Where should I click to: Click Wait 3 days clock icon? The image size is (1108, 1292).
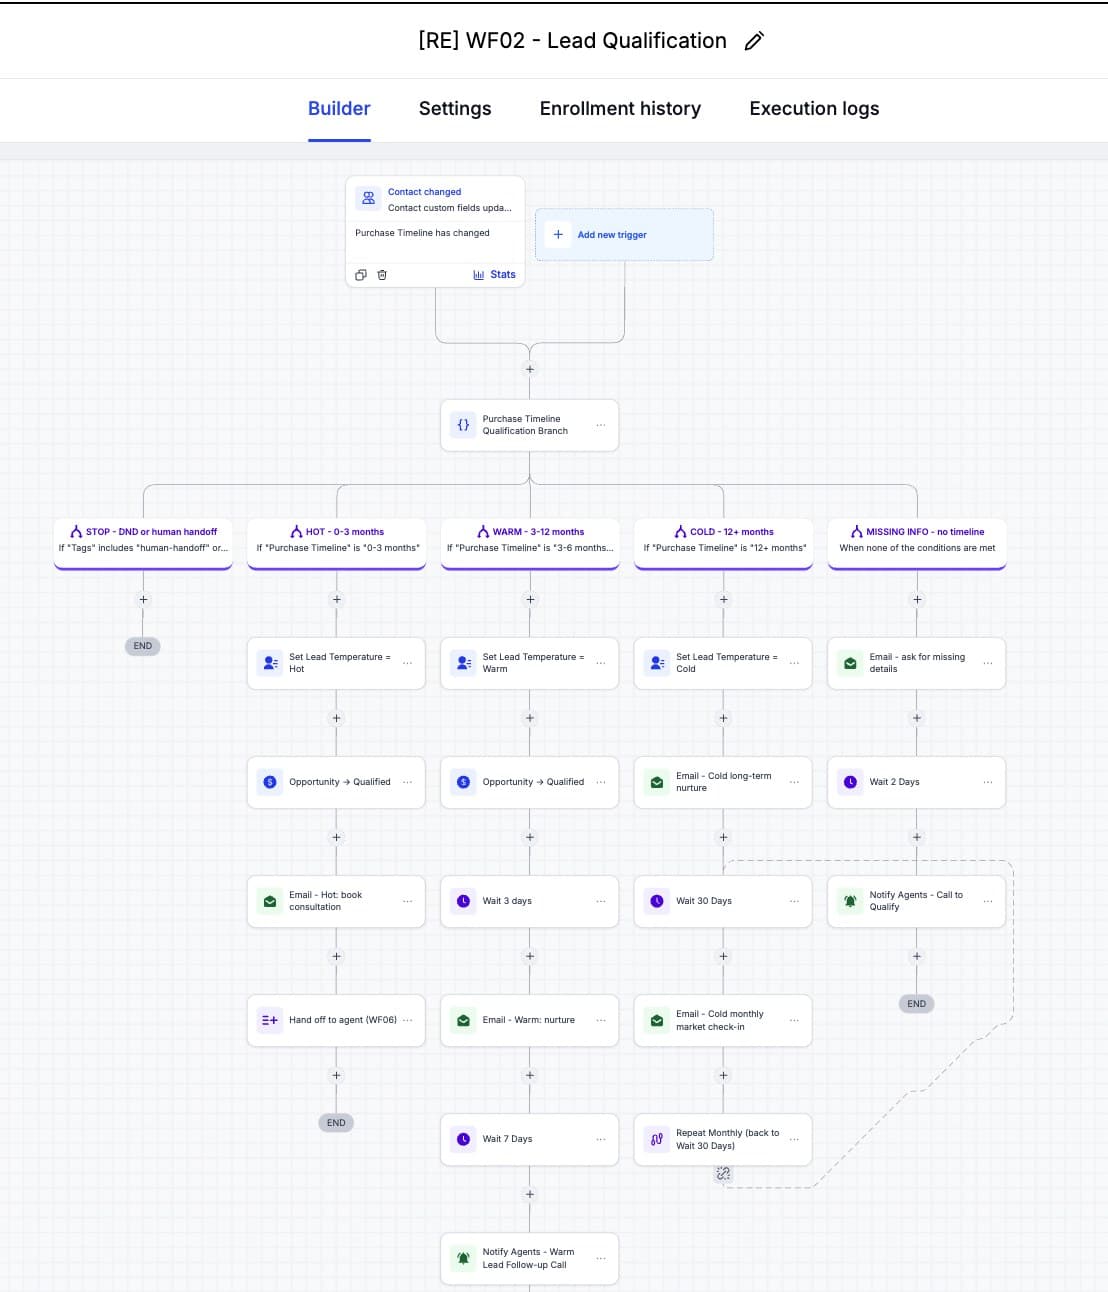(x=463, y=901)
